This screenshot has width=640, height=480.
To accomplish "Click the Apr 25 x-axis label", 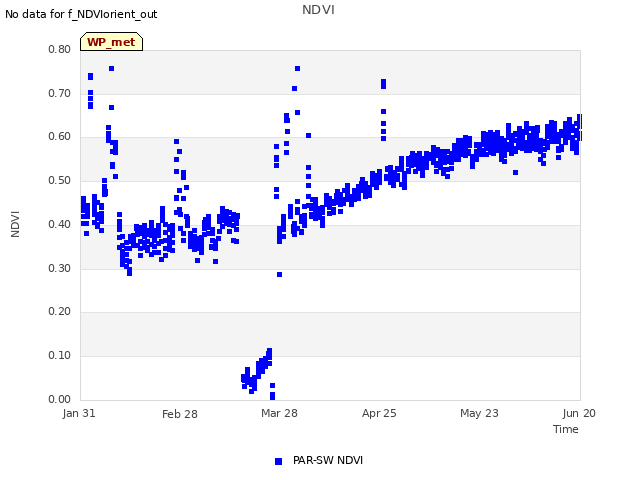I will pos(379,413).
